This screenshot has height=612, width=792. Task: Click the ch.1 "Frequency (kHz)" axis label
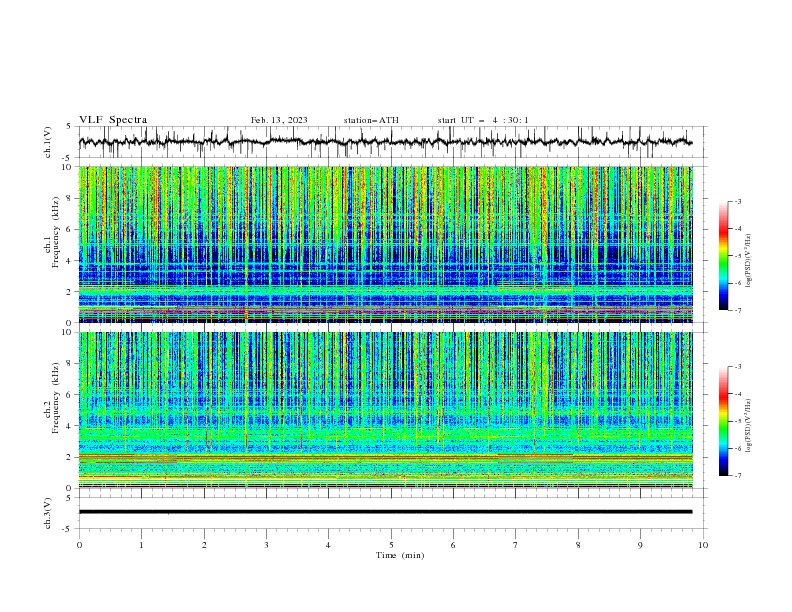pyautogui.click(x=56, y=232)
